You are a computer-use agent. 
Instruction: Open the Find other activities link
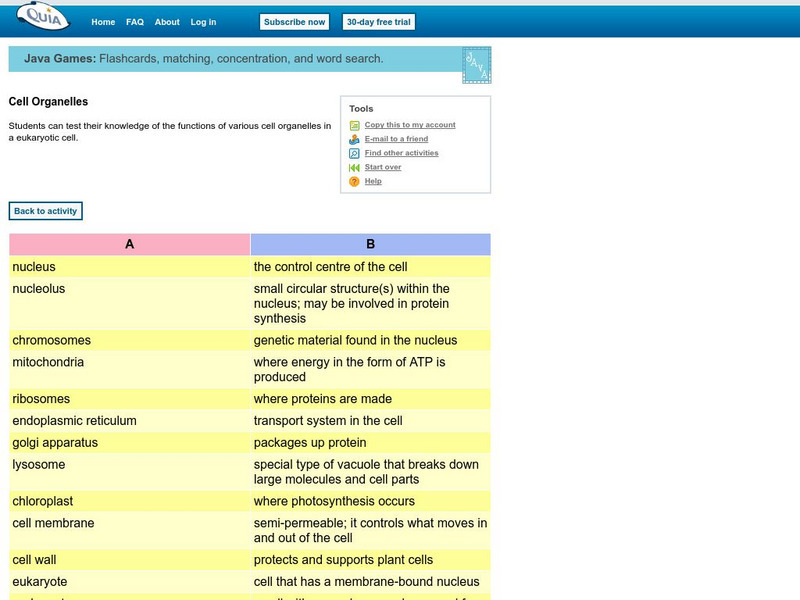401,153
